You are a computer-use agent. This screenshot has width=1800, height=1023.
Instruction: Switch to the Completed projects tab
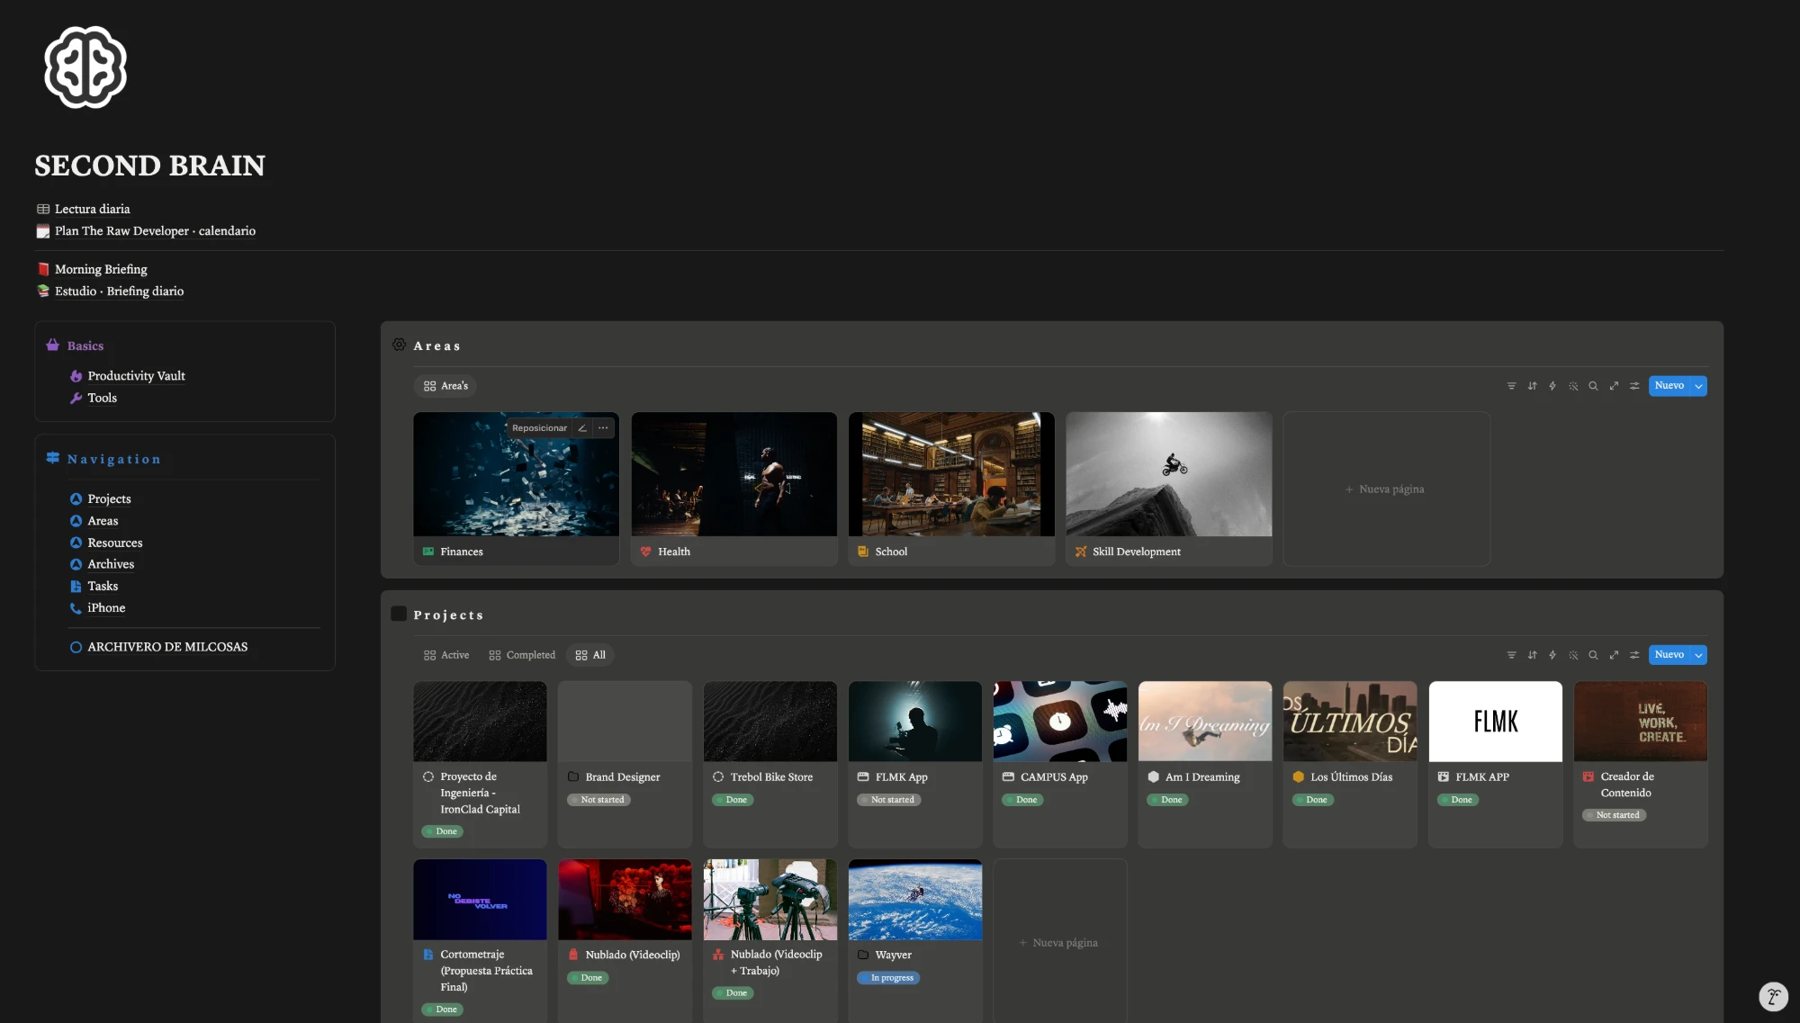click(522, 655)
